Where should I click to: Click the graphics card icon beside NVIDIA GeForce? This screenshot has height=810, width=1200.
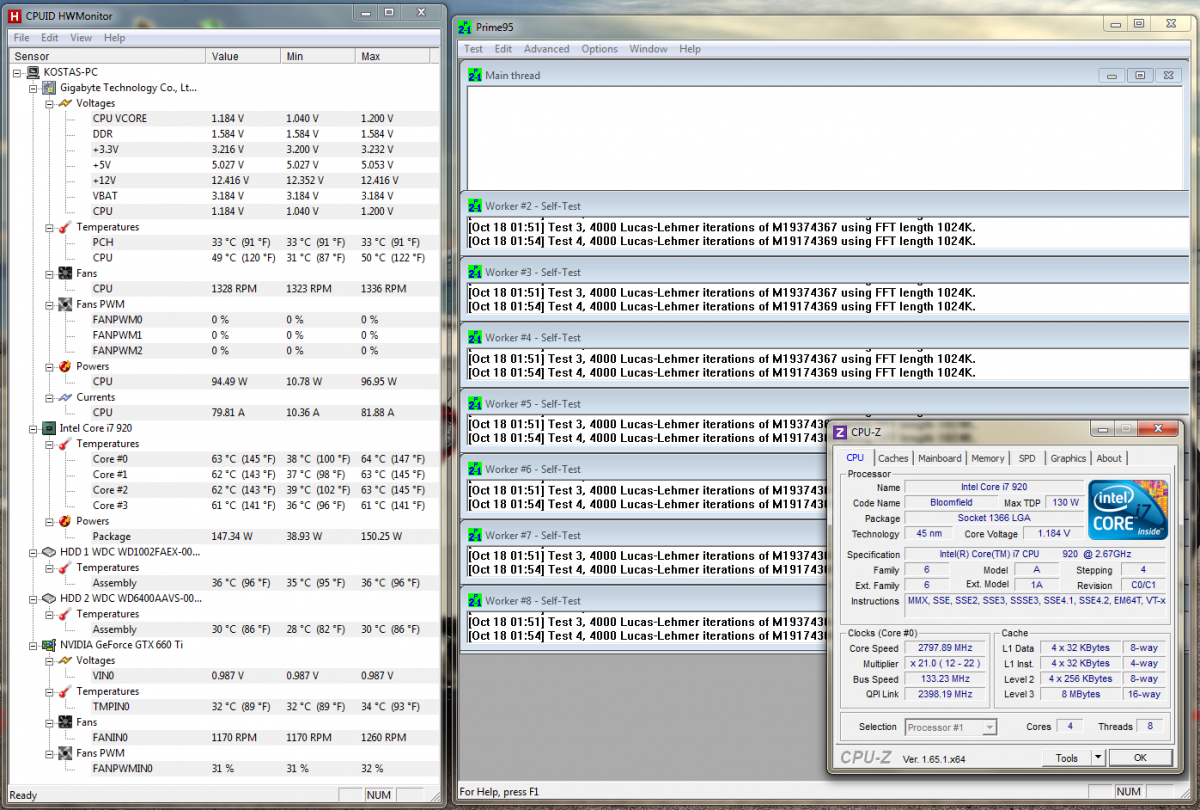click(x=49, y=645)
